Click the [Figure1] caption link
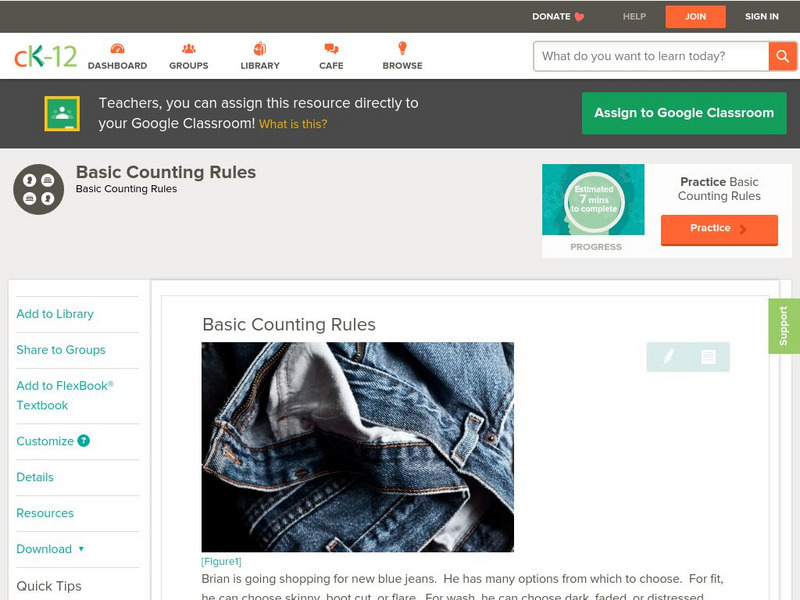This screenshot has height=600, width=800. coord(221,561)
